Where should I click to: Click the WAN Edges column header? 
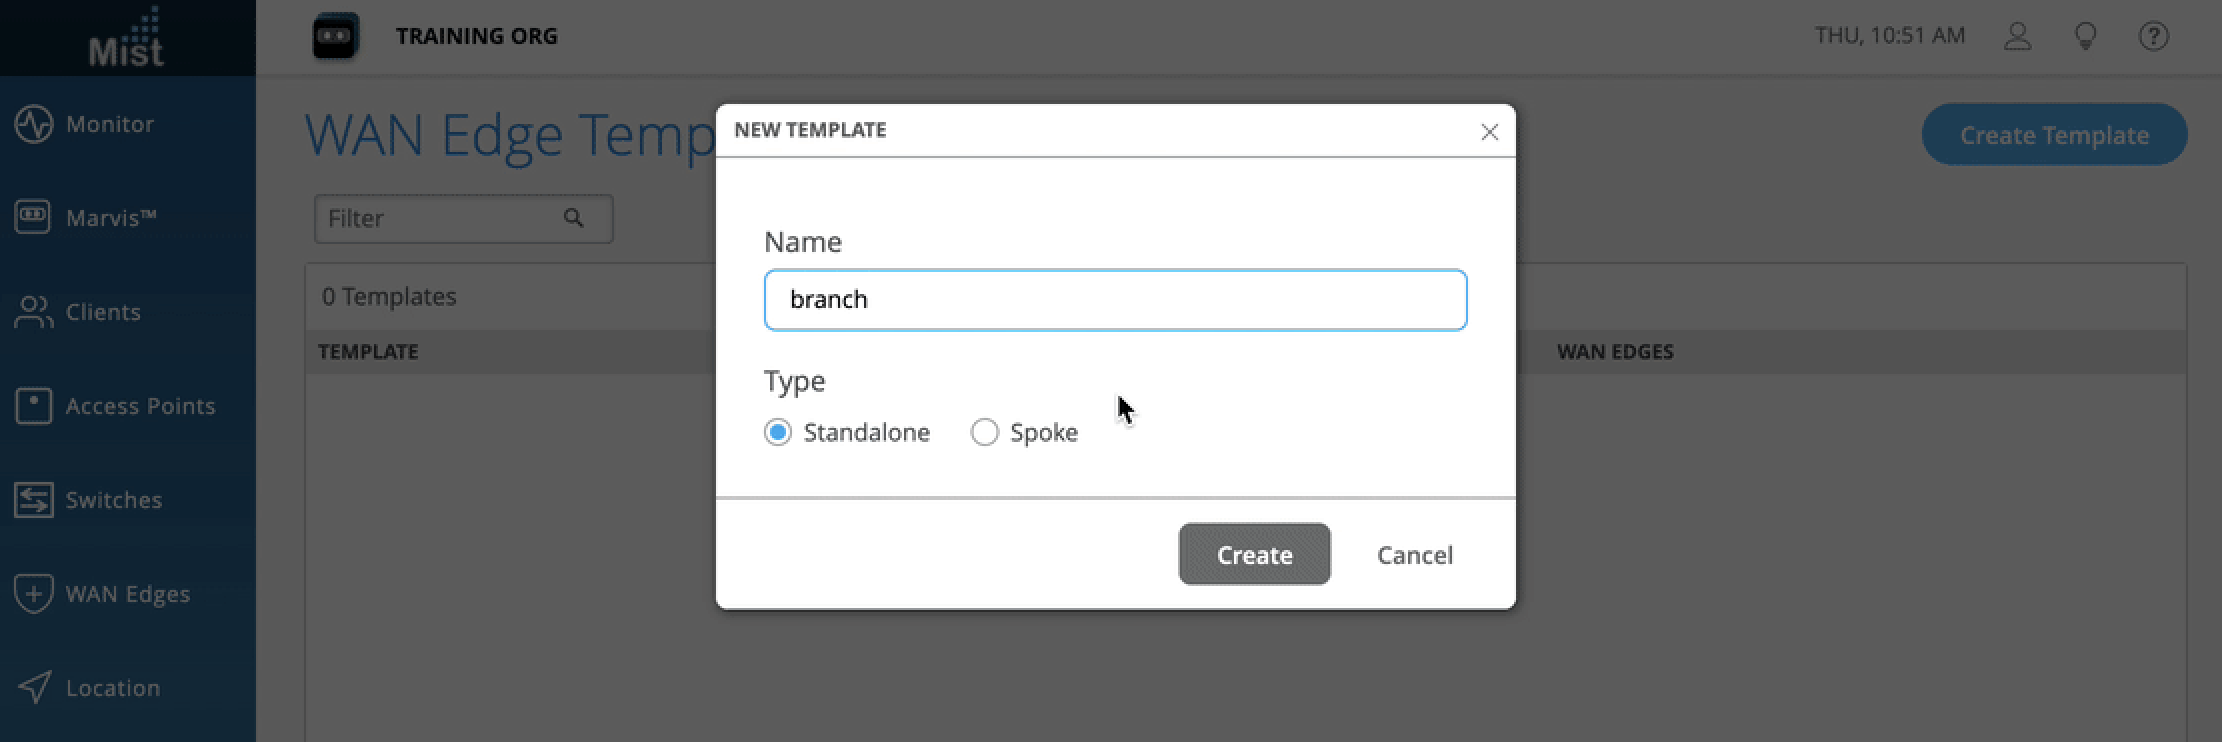pyautogui.click(x=1614, y=352)
